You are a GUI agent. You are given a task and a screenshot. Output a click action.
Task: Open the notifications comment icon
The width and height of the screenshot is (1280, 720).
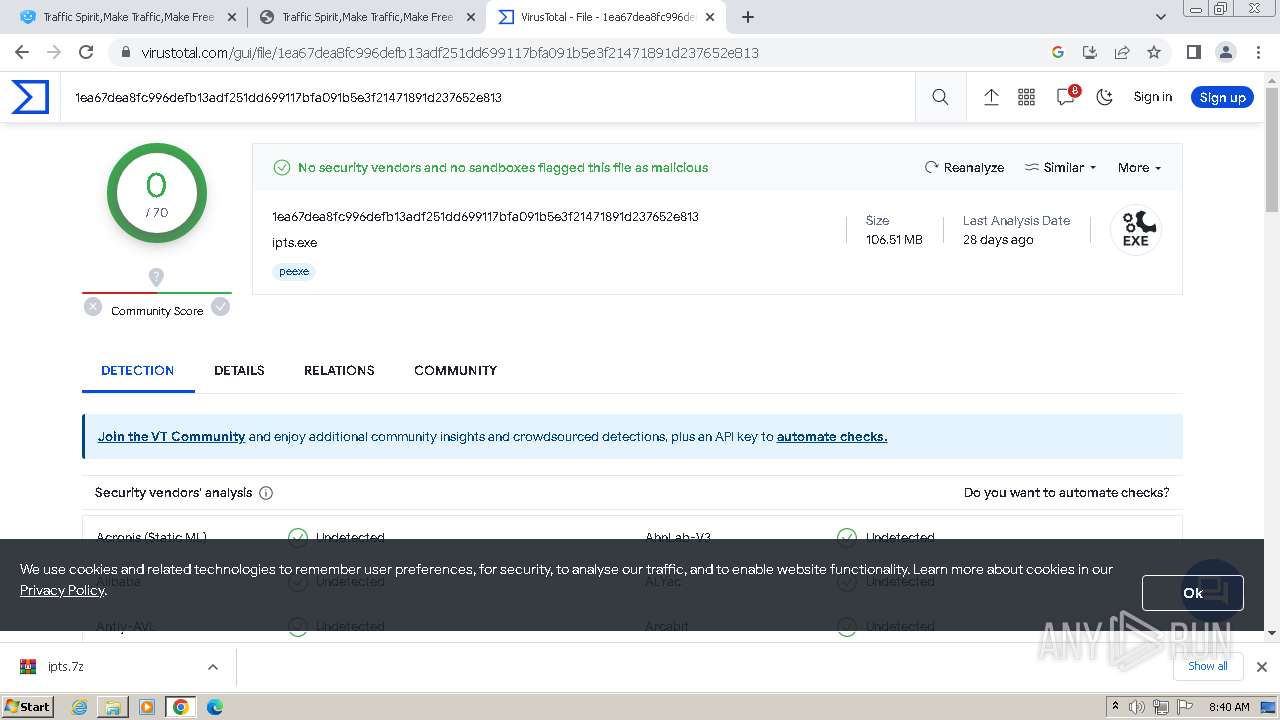pos(1066,97)
